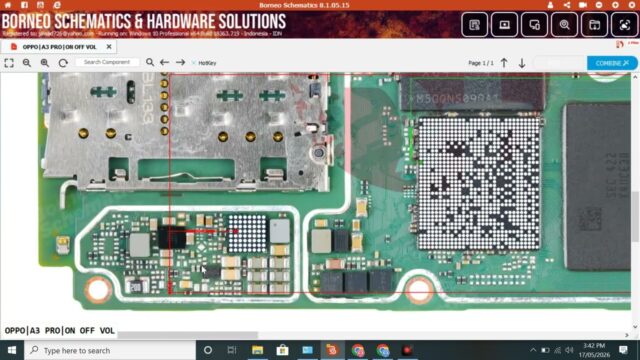Open the magnifier search button in banner
This screenshot has height=360, width=640.
pyautogui.click(x=564, y=25)
